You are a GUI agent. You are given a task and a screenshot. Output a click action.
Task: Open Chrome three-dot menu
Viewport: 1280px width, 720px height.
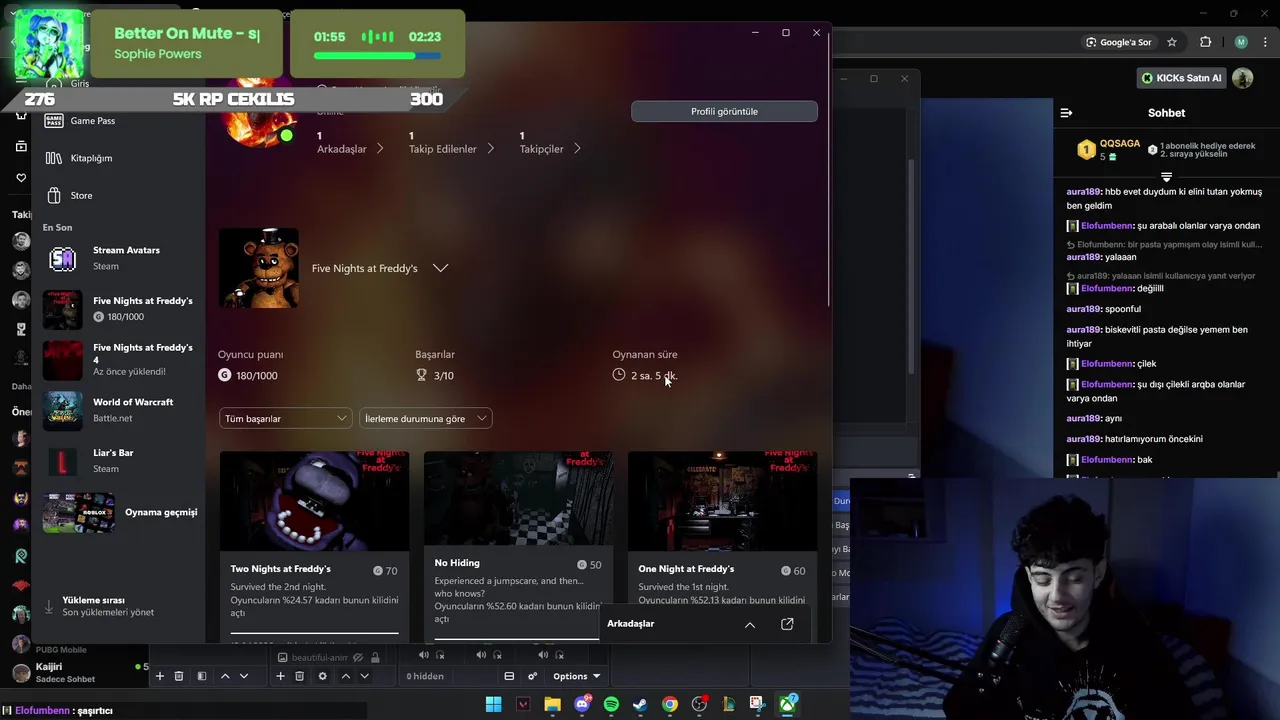(1266, 42)
